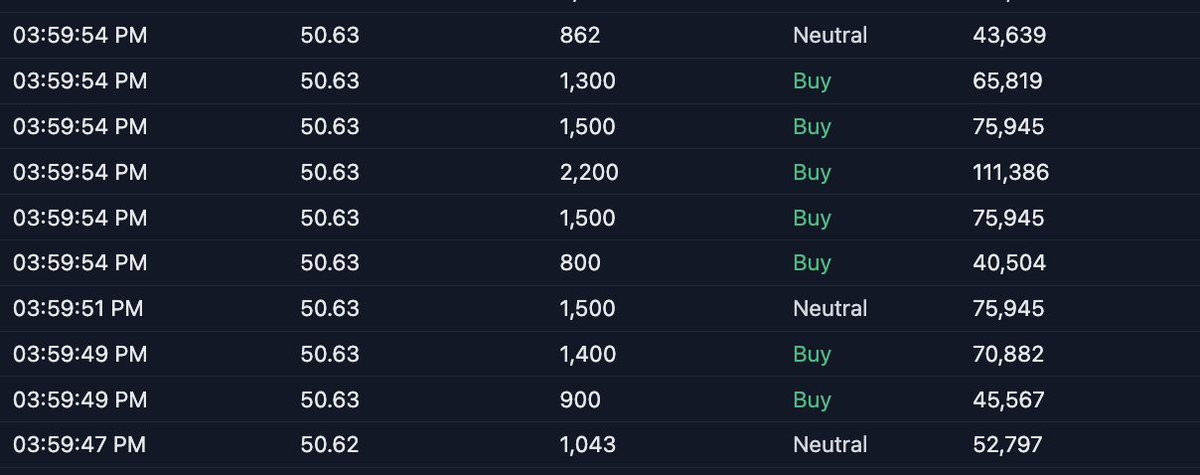Select the trade with size 862
Screen dimensions: 1200x475
tap(600, 36)
